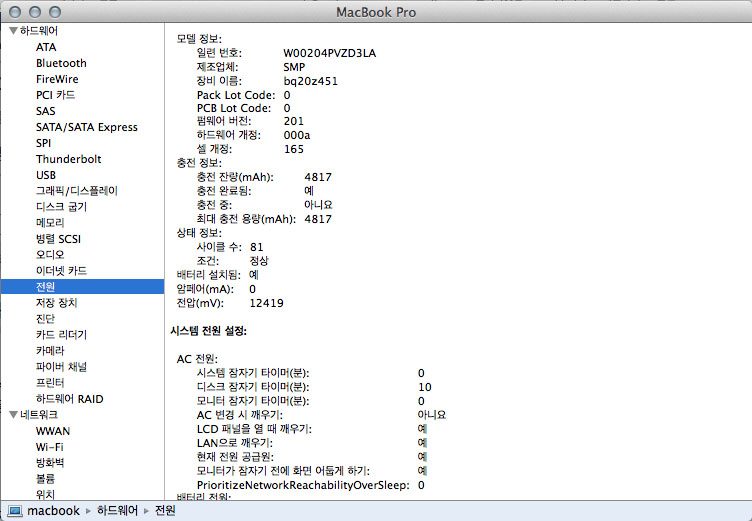Viewport: 752px width, 521px height.
Task: Open the 메모리 entry
Action: pyautogui.click(x=50, y=223)
